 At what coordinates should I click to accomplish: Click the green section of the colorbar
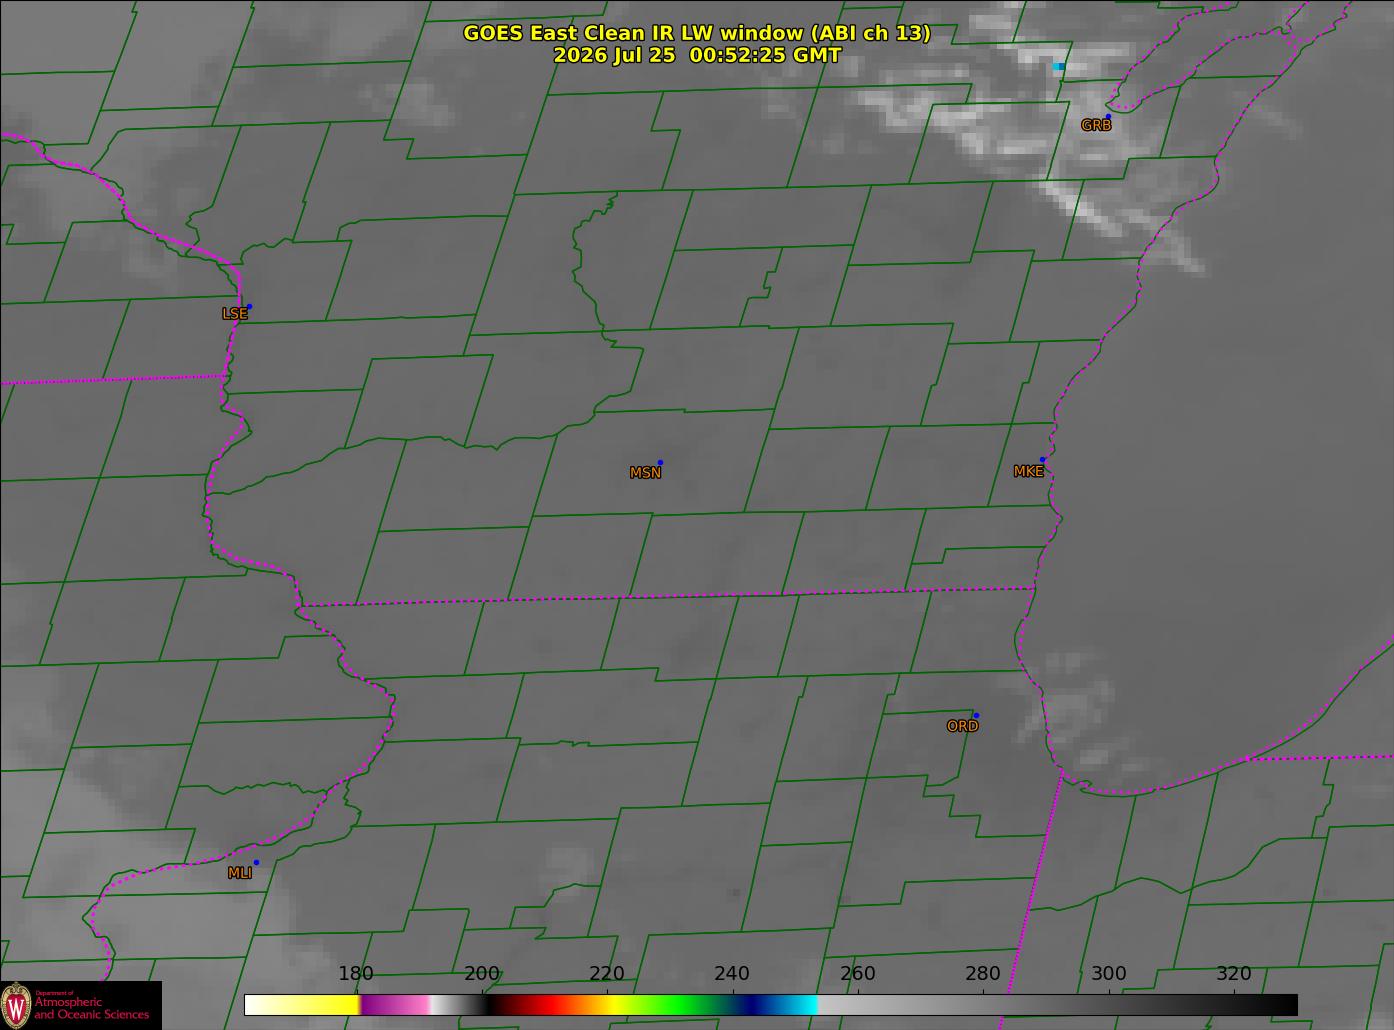[x=680, y=1004]
